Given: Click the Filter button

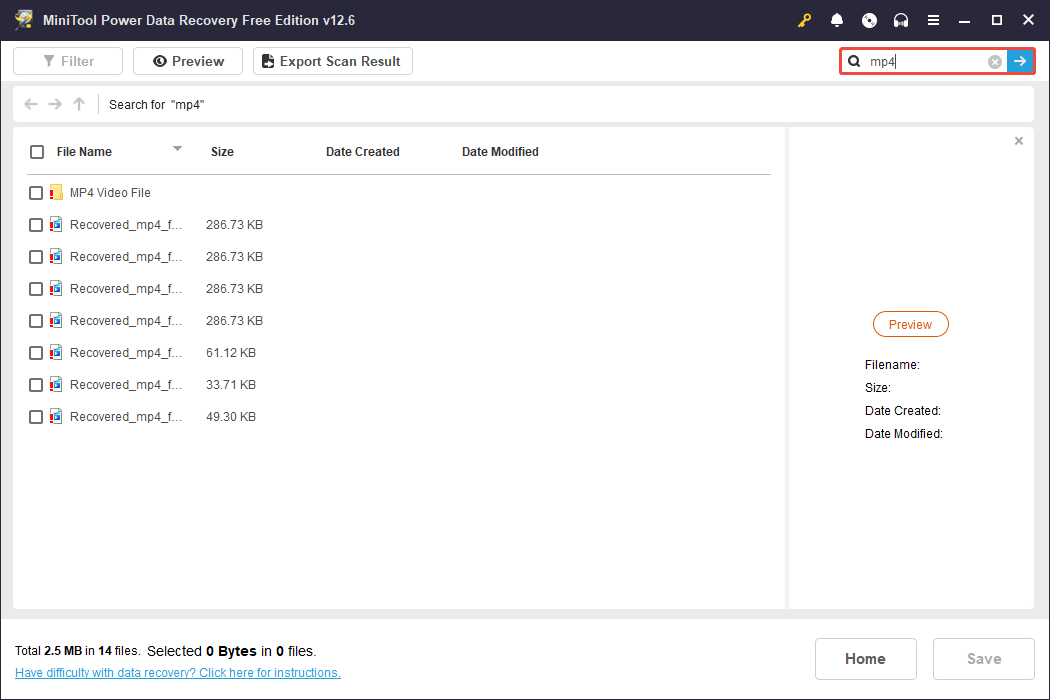Looking at the screenshot, I should [x=68, y=61].
